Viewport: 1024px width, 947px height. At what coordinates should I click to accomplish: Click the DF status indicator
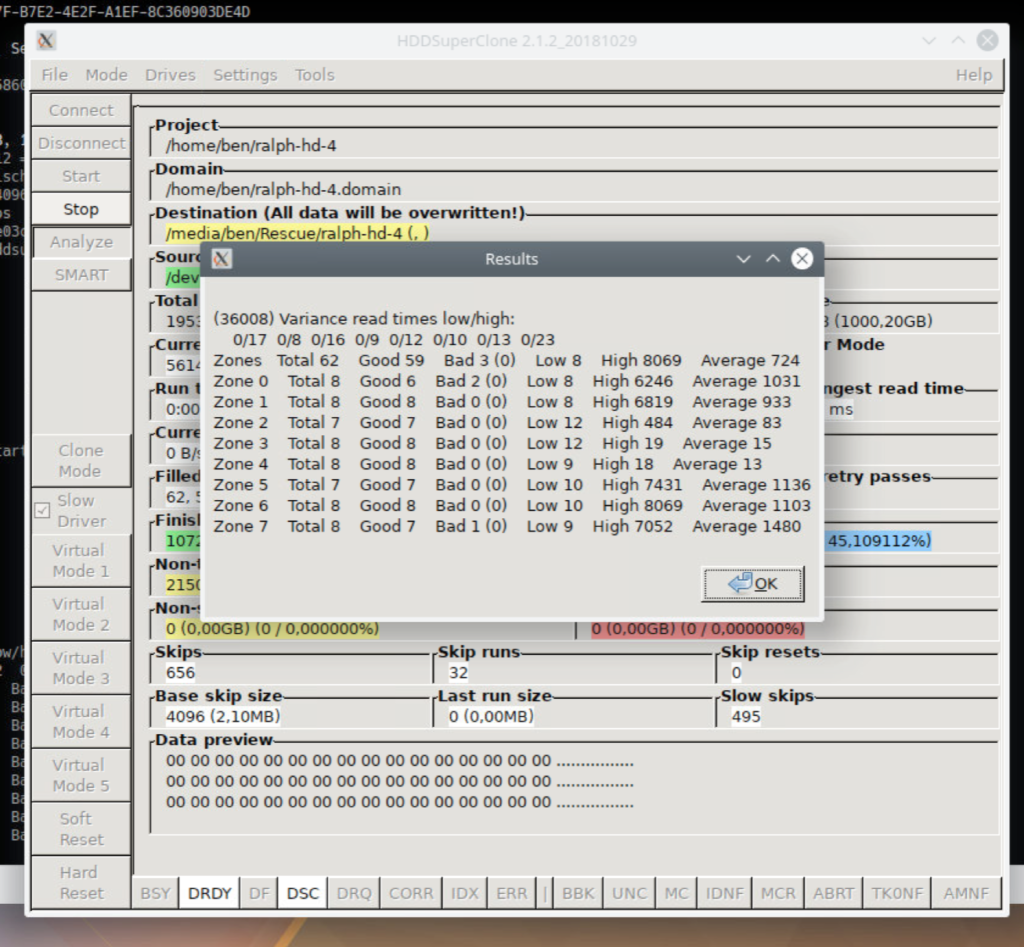[x=259, y=893]
